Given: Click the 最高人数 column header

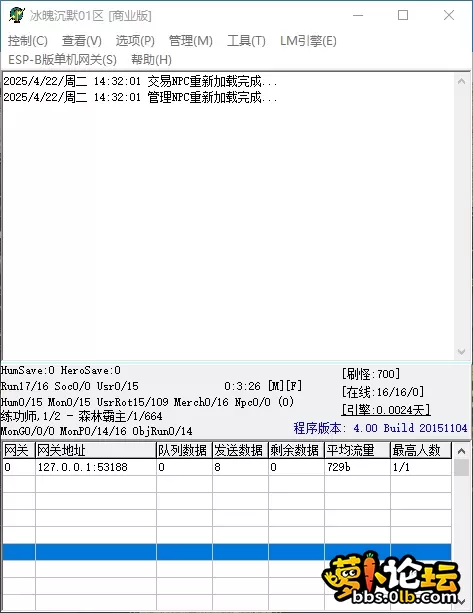Looking at the screenshot, I should 421,450.
